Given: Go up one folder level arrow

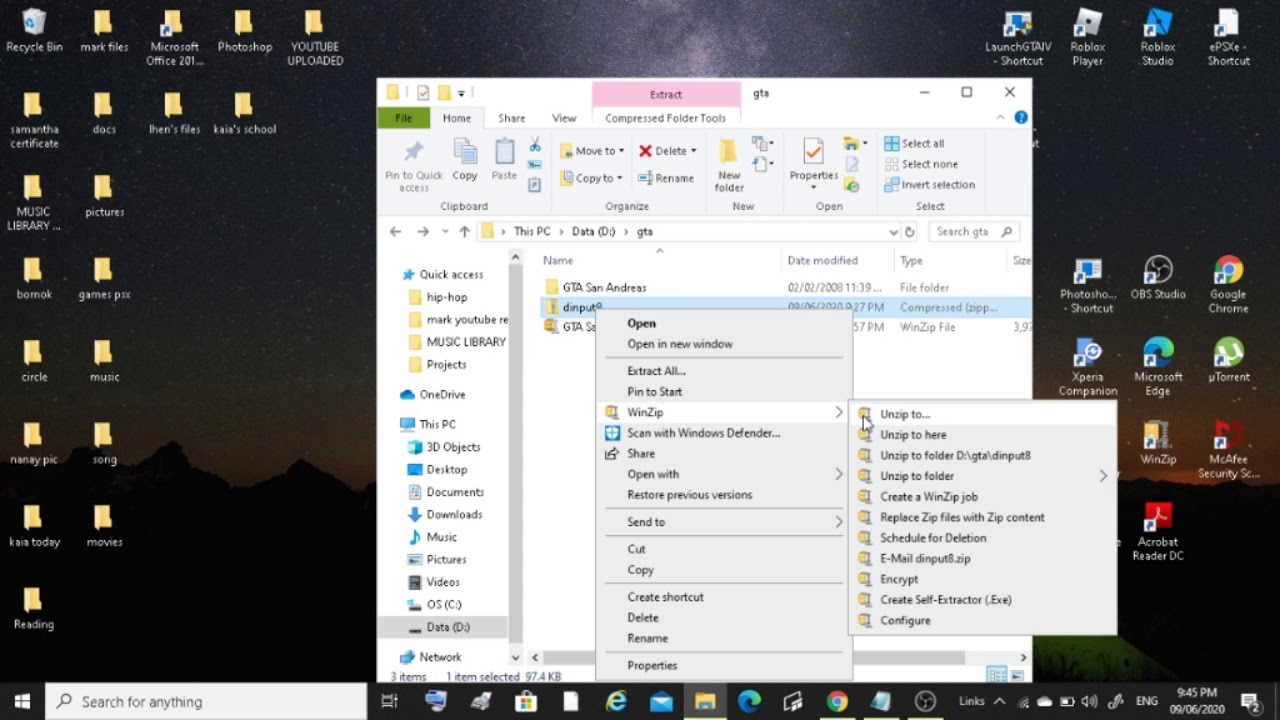Looking at the screenshot, I should [x=464, y=231].
